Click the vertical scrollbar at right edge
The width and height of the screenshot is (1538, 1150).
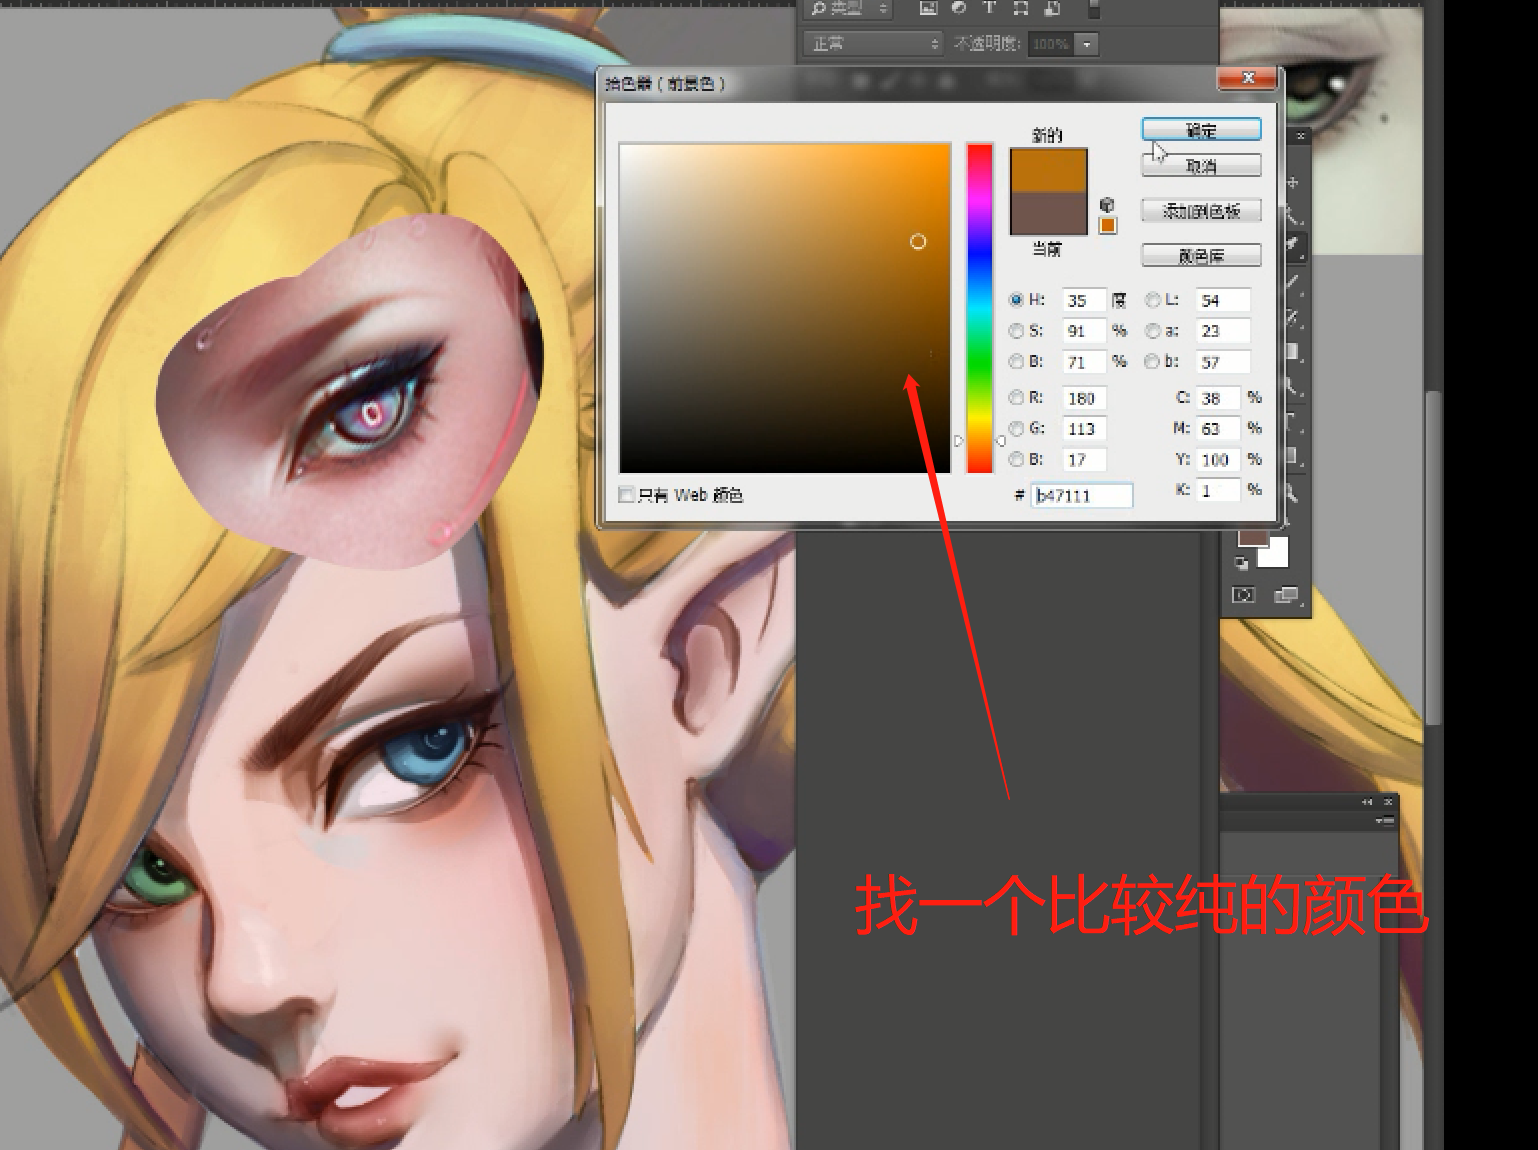coord(1433,556)
